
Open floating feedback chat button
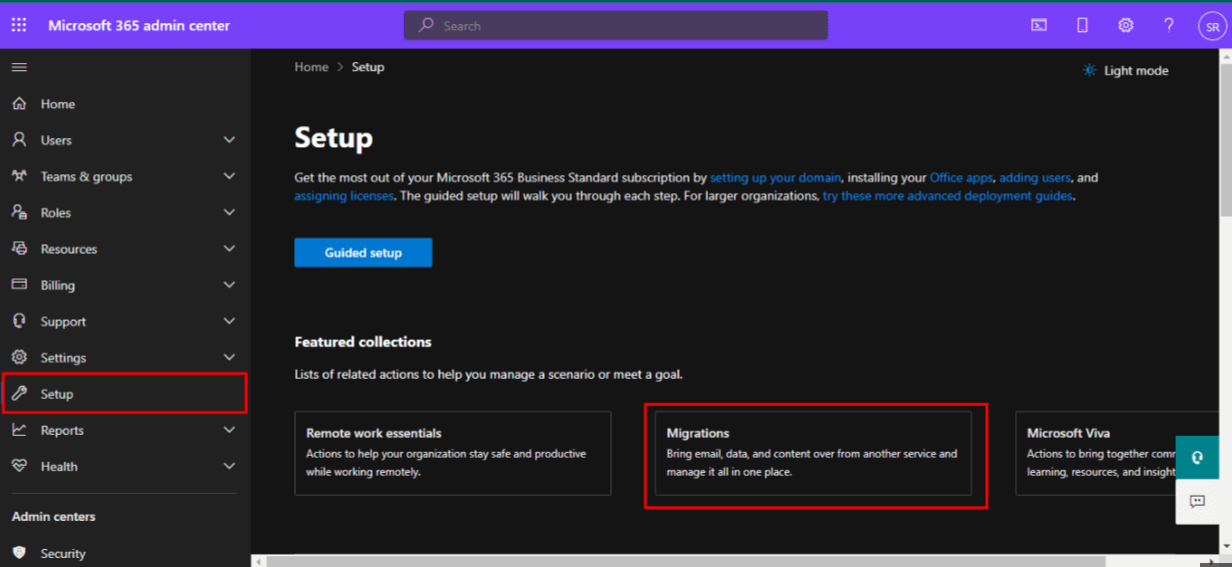coord(1197,501)
